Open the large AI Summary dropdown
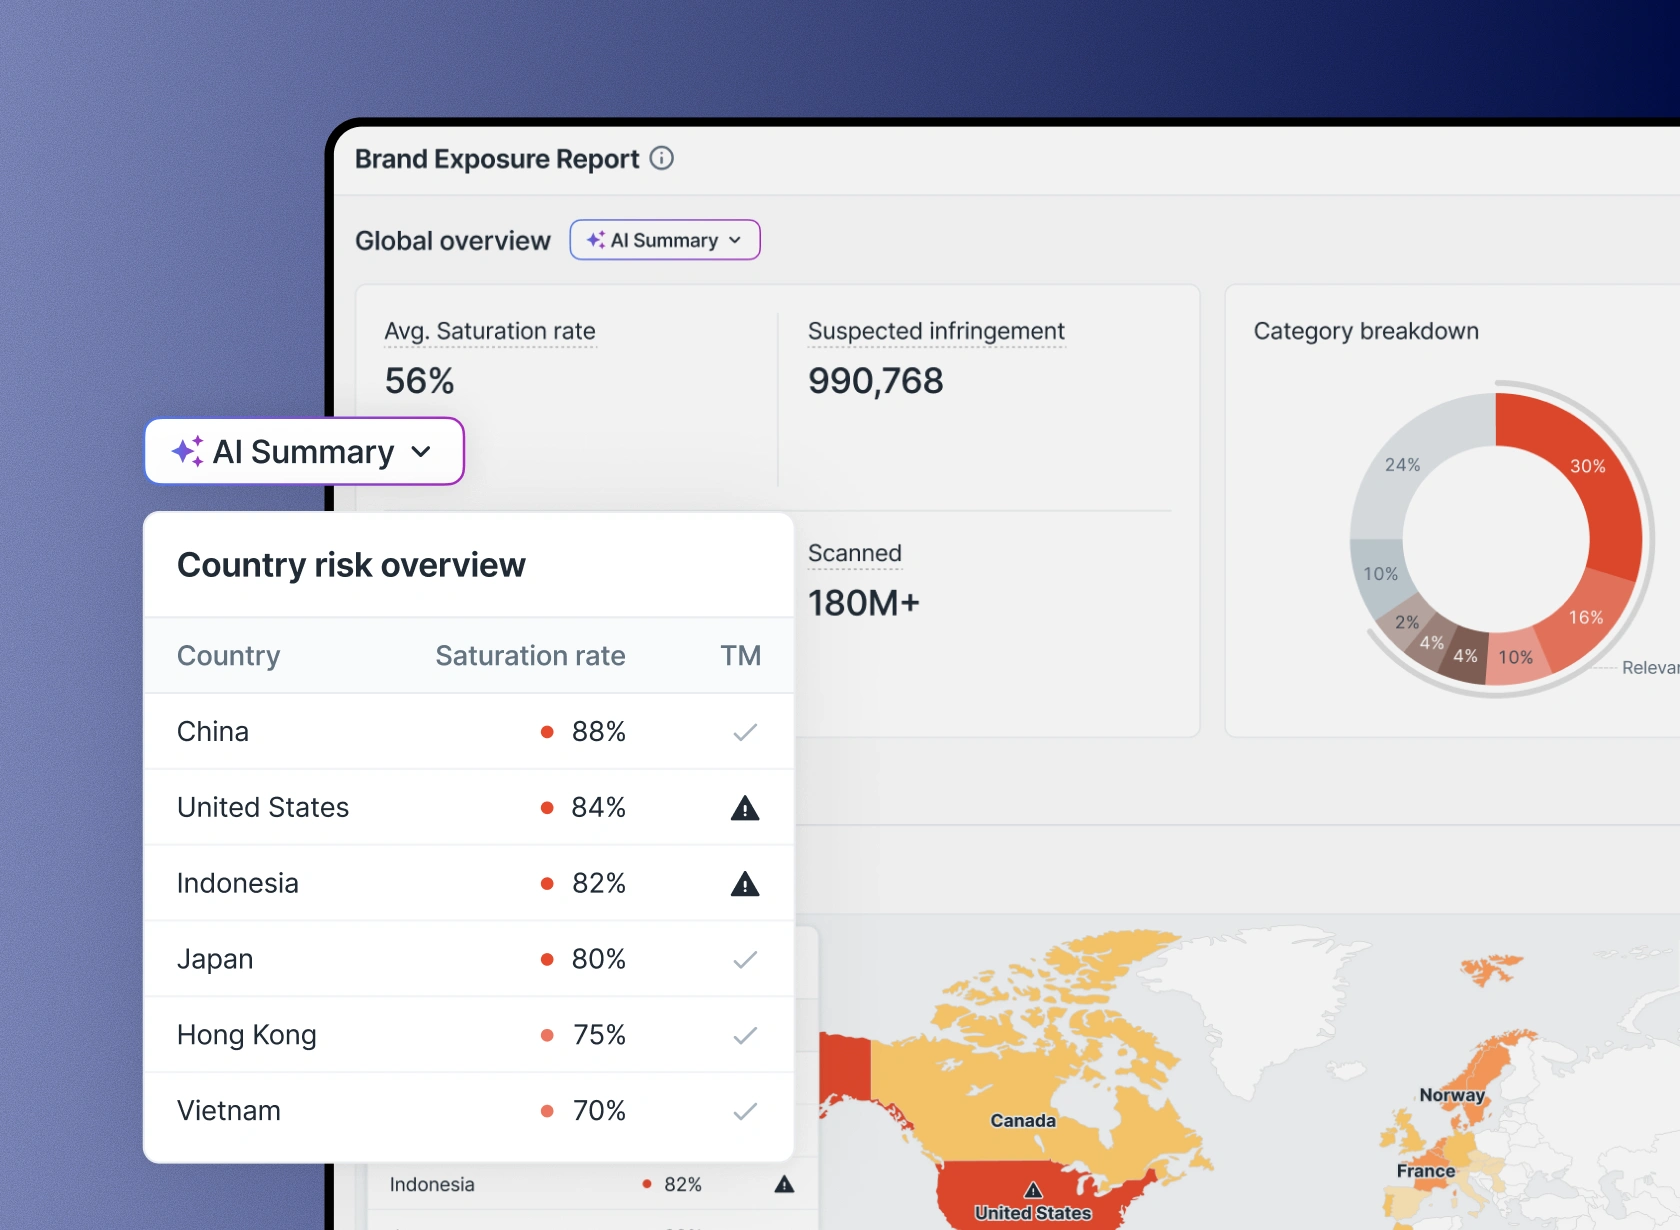 coord(421,451)
